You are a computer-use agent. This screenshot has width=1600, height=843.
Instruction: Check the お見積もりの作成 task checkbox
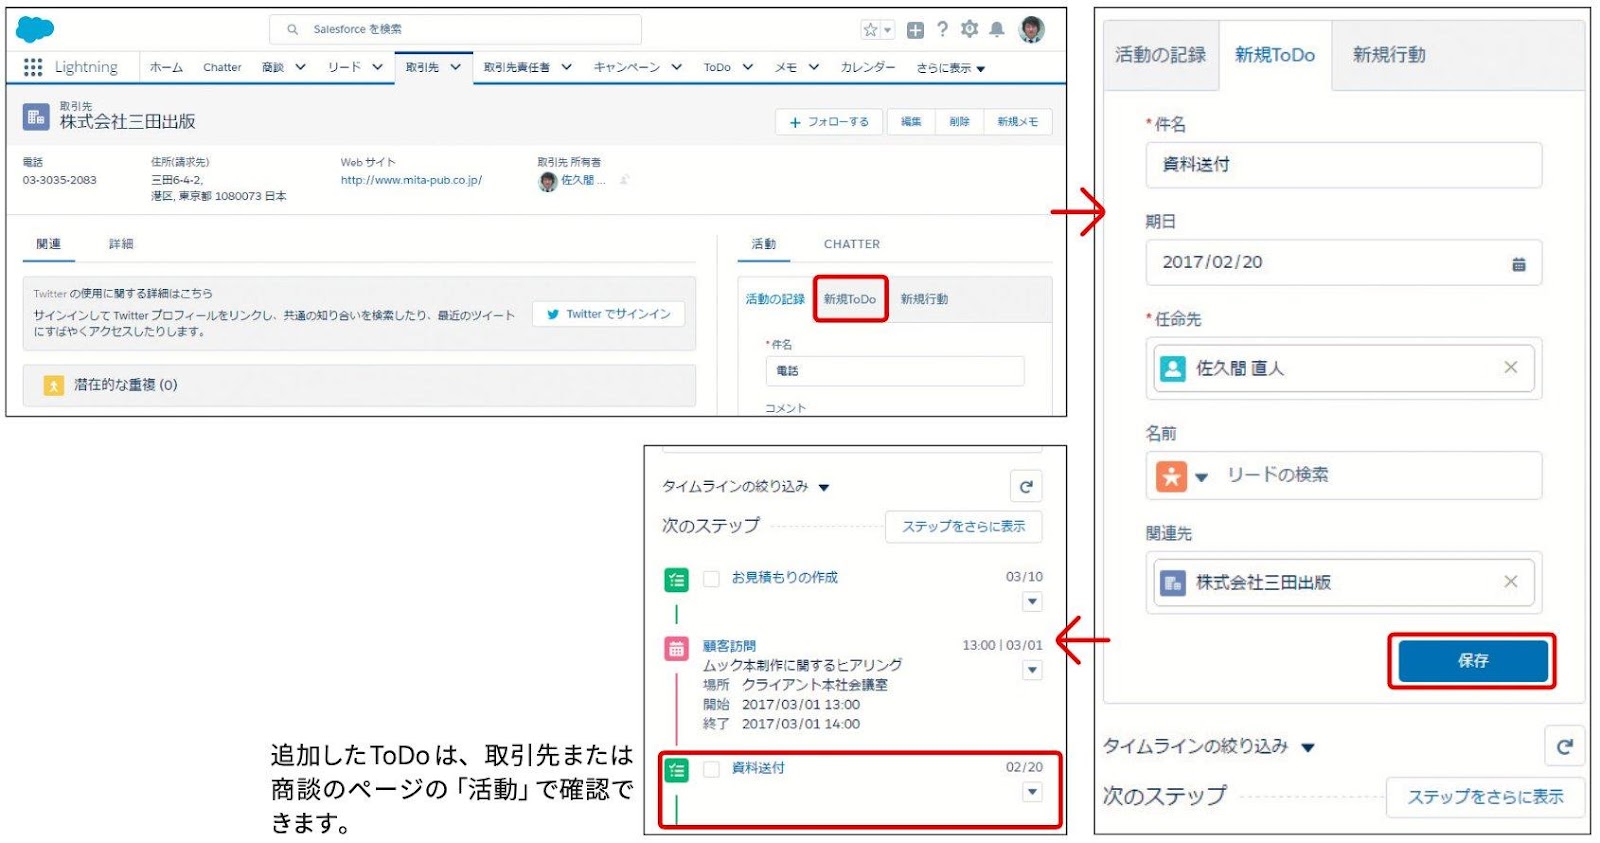[711, 578]
